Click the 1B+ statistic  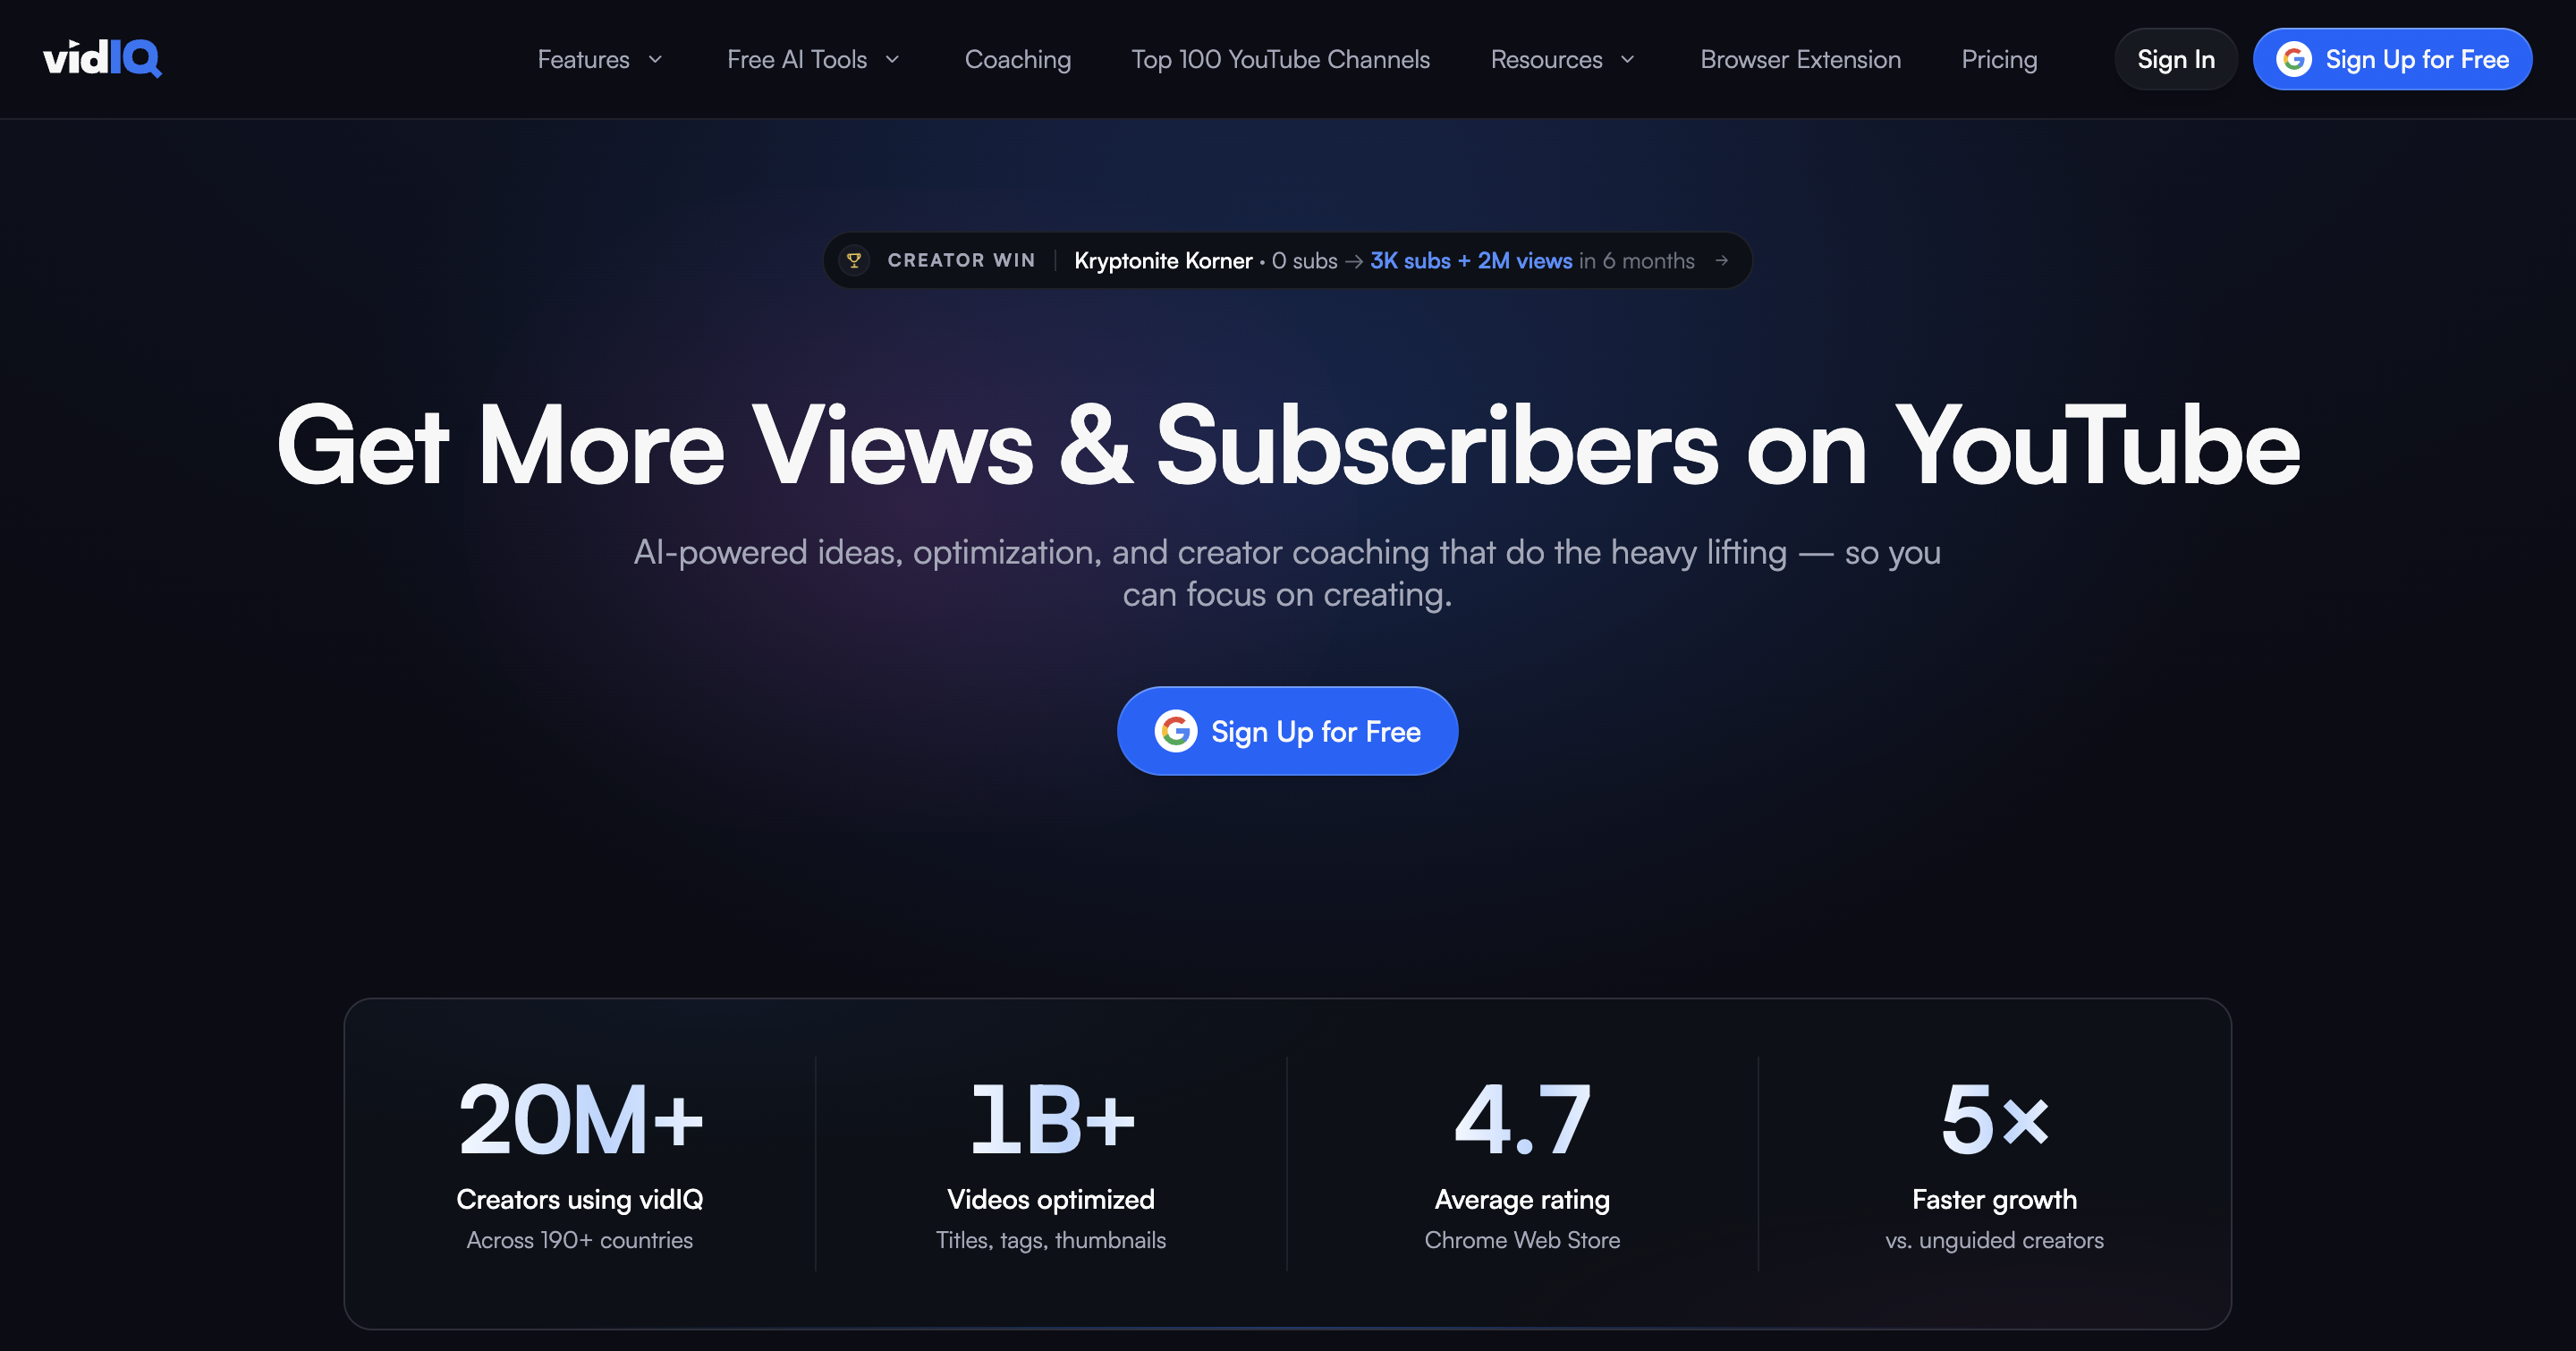(x=1051, y=1119)
